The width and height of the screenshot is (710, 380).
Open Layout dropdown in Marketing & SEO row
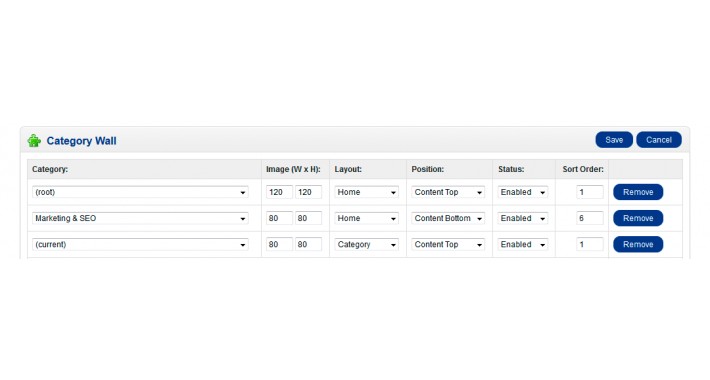[367, 218]
